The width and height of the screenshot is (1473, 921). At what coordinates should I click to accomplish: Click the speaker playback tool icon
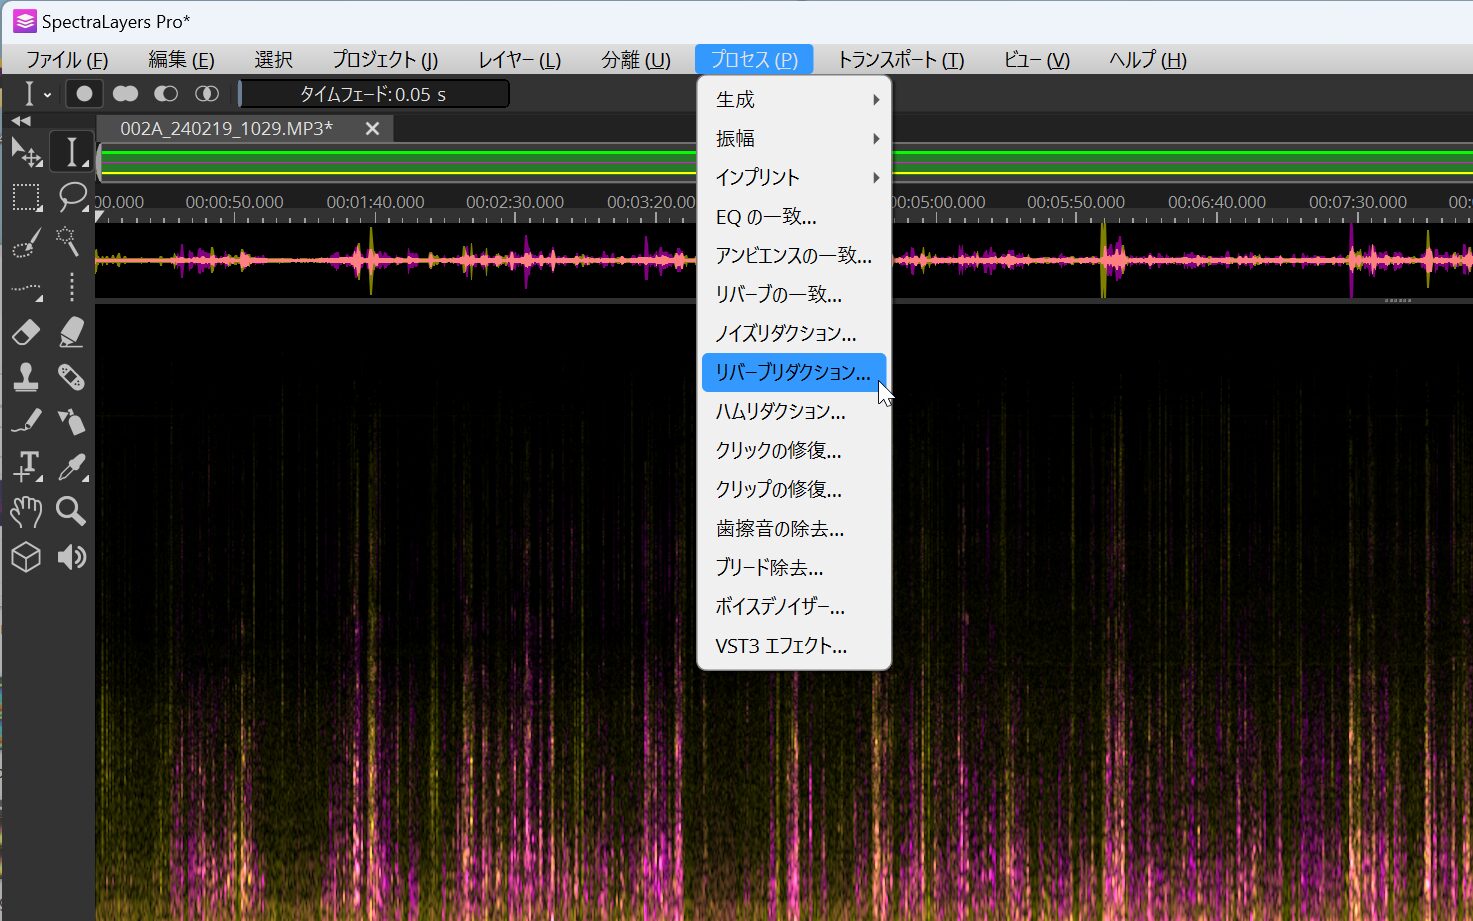[x=71, y=557]
